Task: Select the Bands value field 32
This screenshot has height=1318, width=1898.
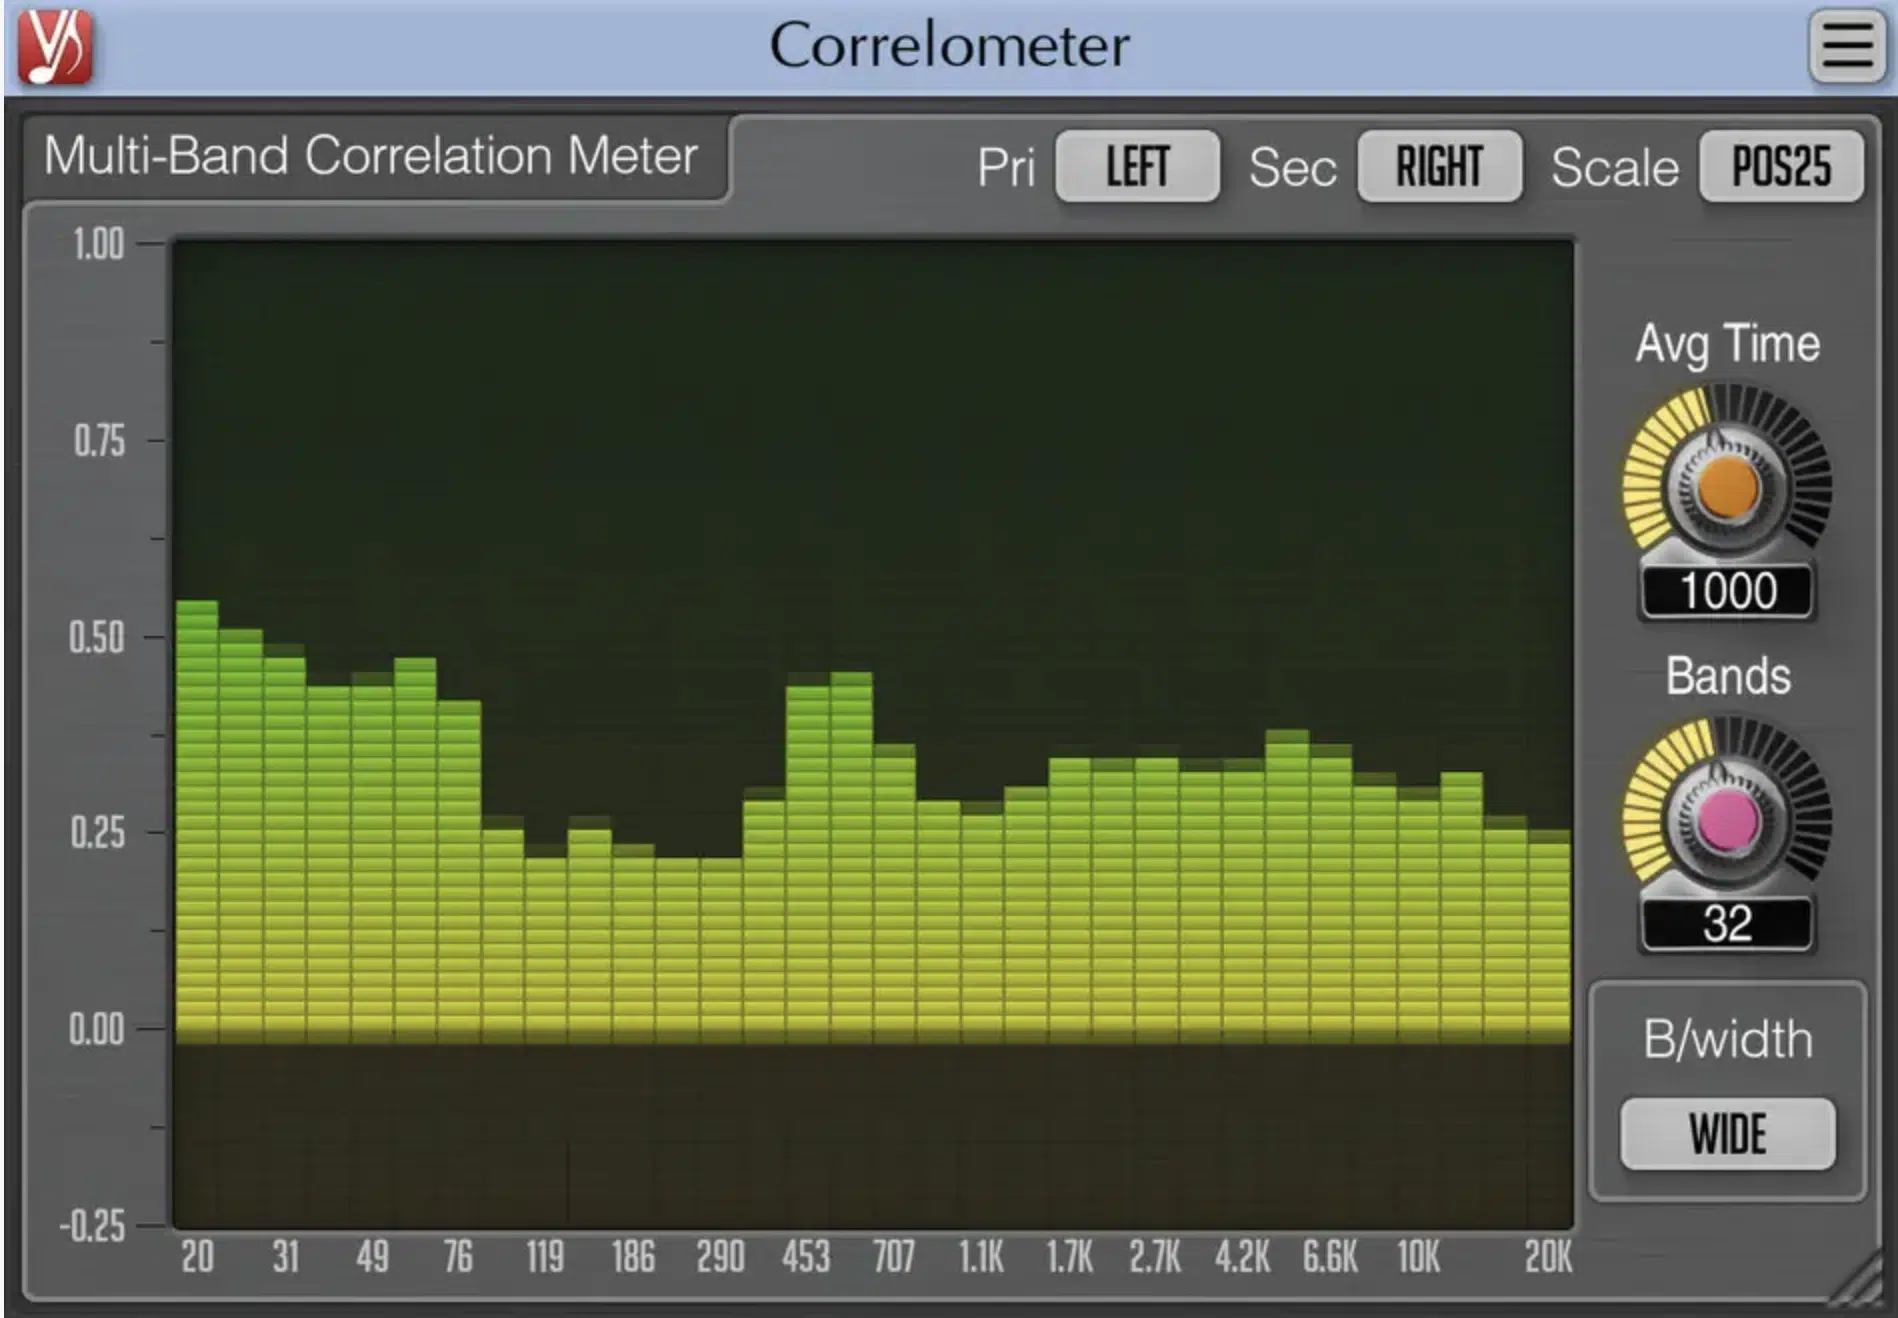Action: point(1727,923)
